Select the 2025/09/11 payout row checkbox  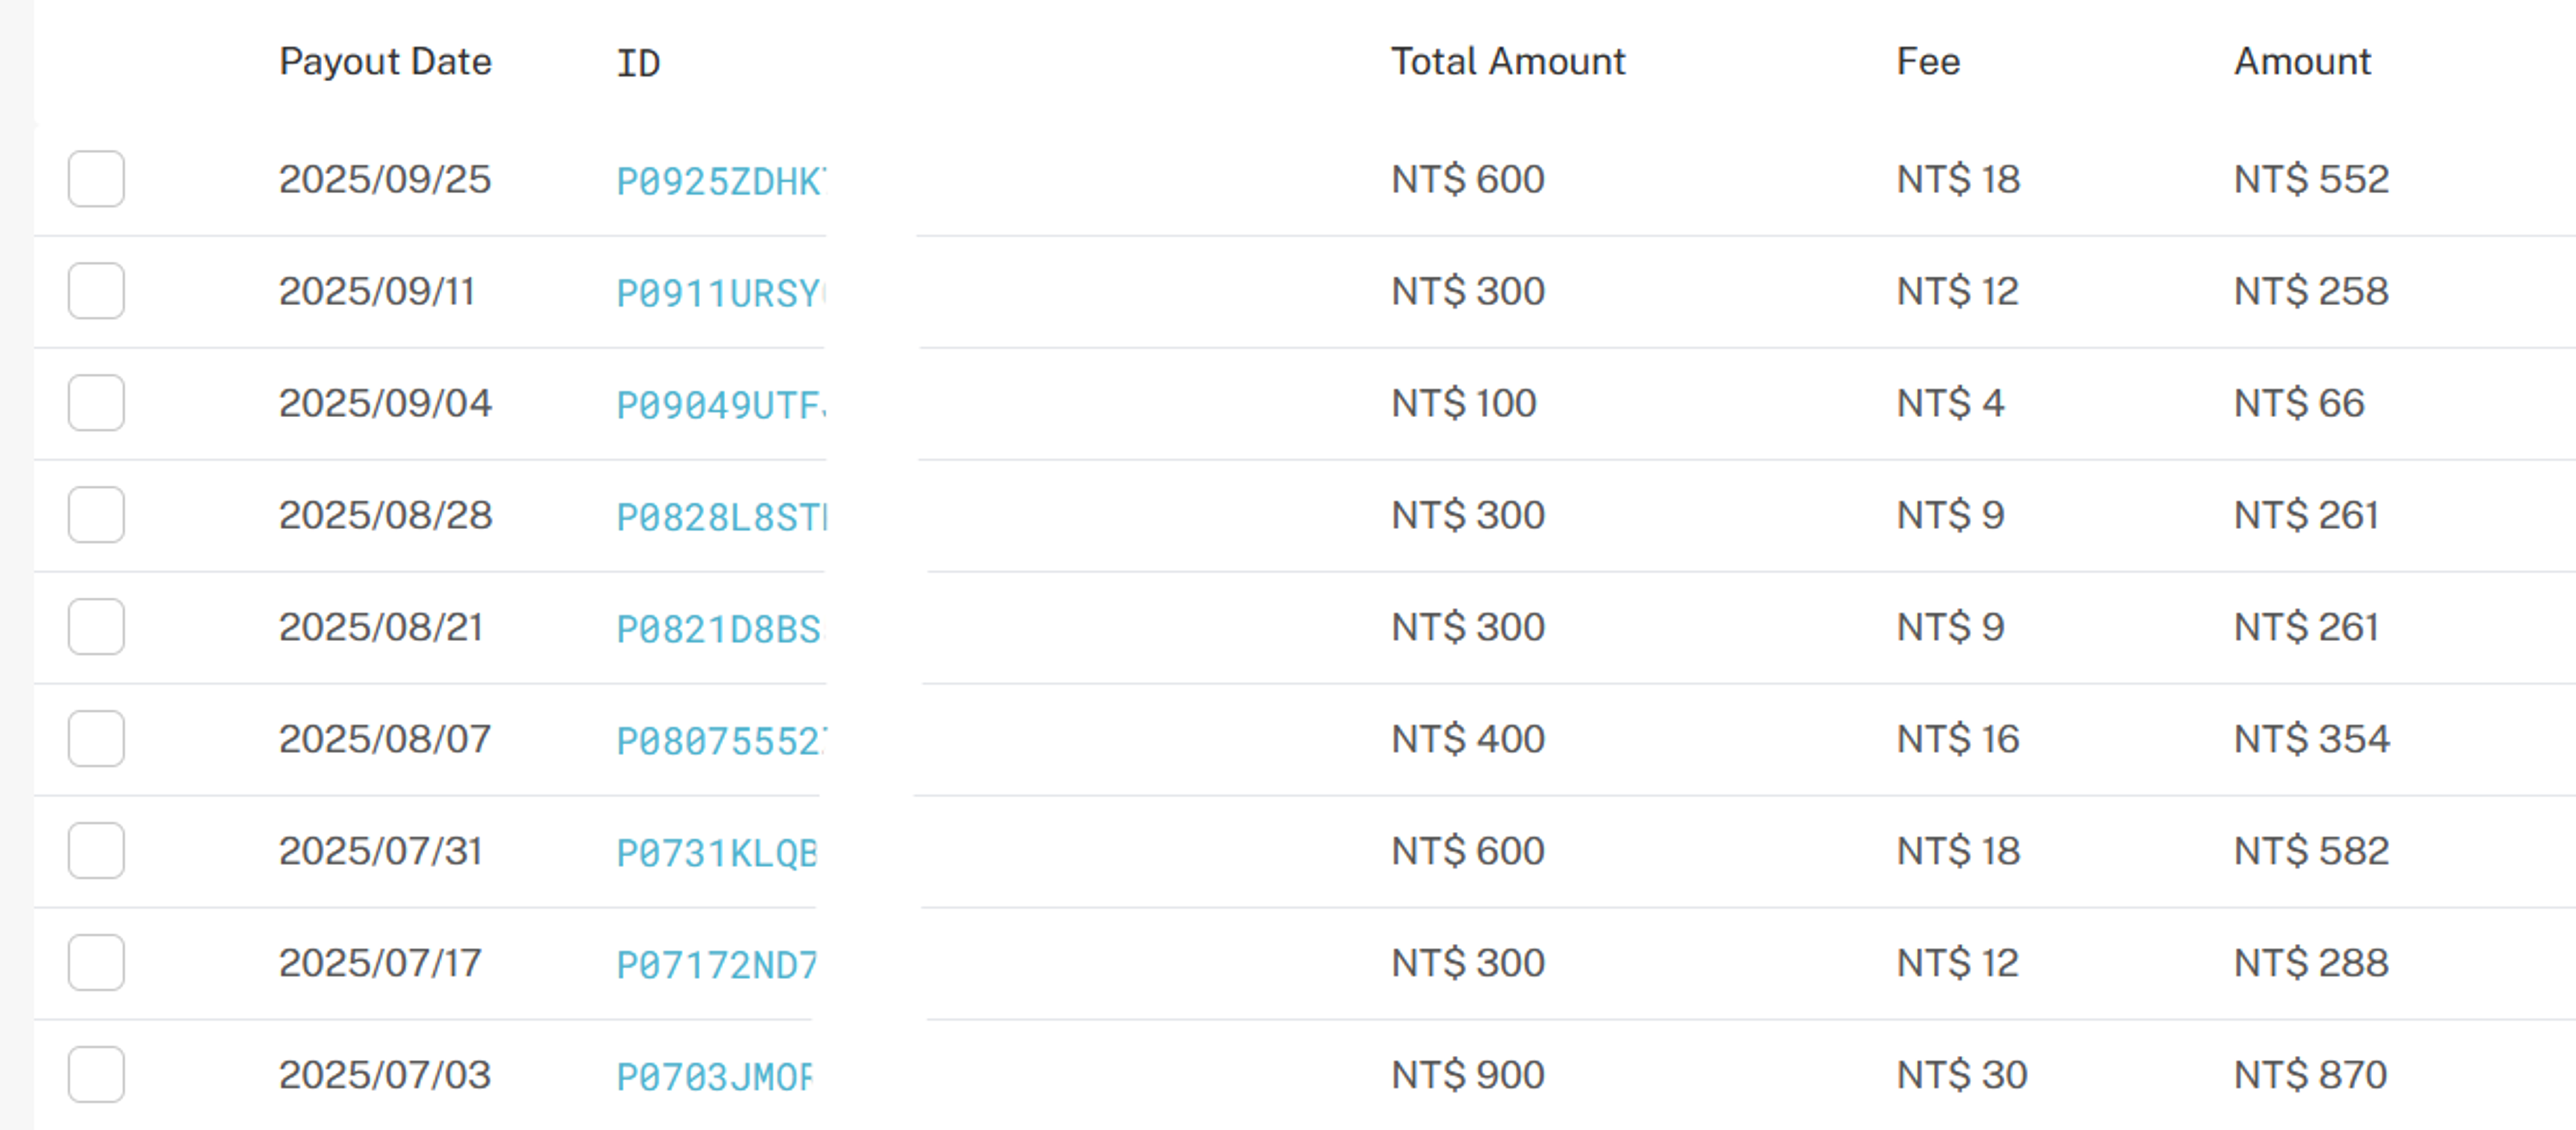pos(96,291)
